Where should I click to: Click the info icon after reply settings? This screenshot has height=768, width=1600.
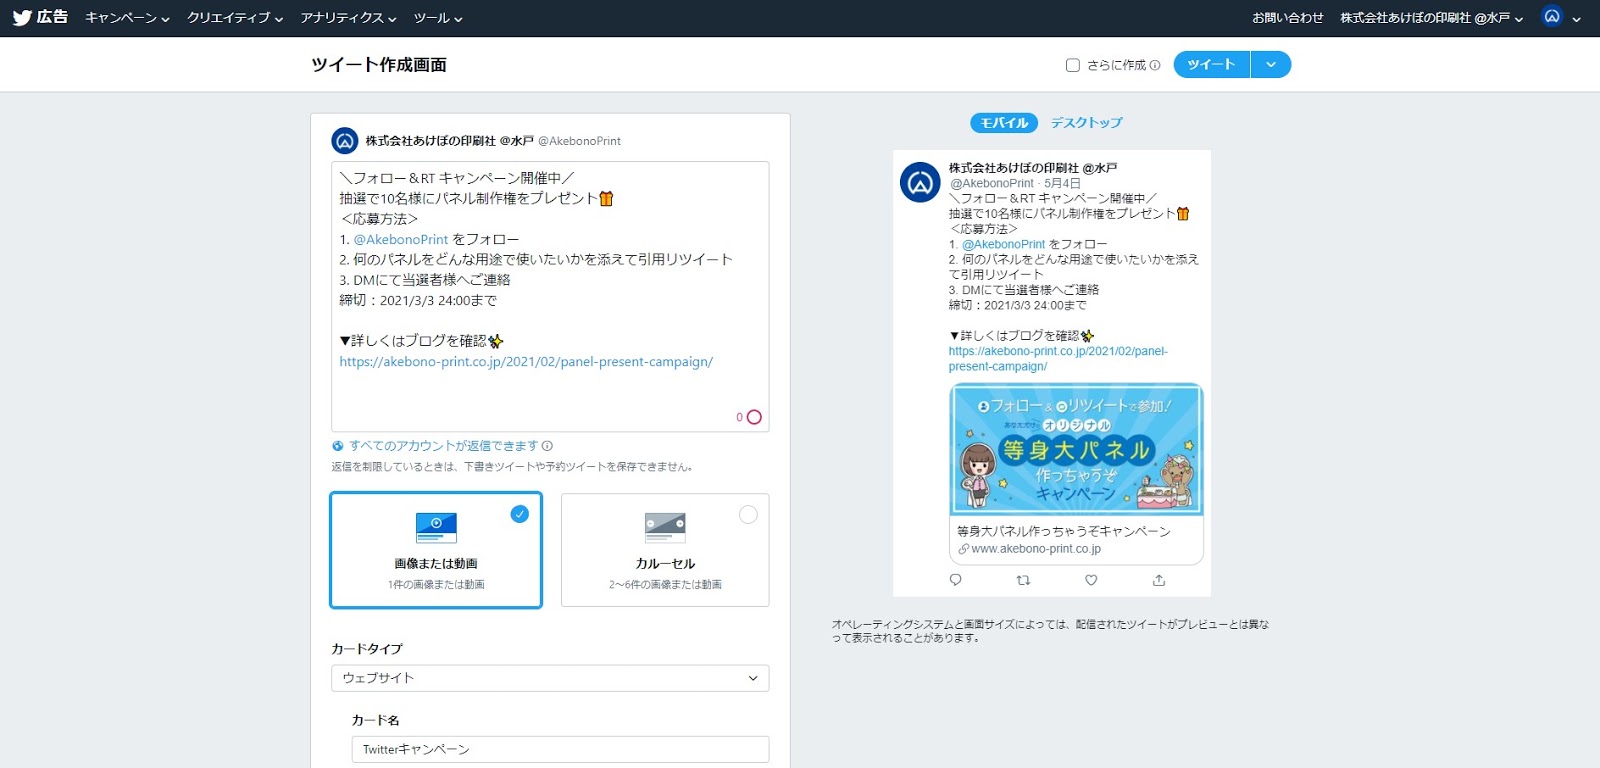pyautogui.click(x=547, y=446)
